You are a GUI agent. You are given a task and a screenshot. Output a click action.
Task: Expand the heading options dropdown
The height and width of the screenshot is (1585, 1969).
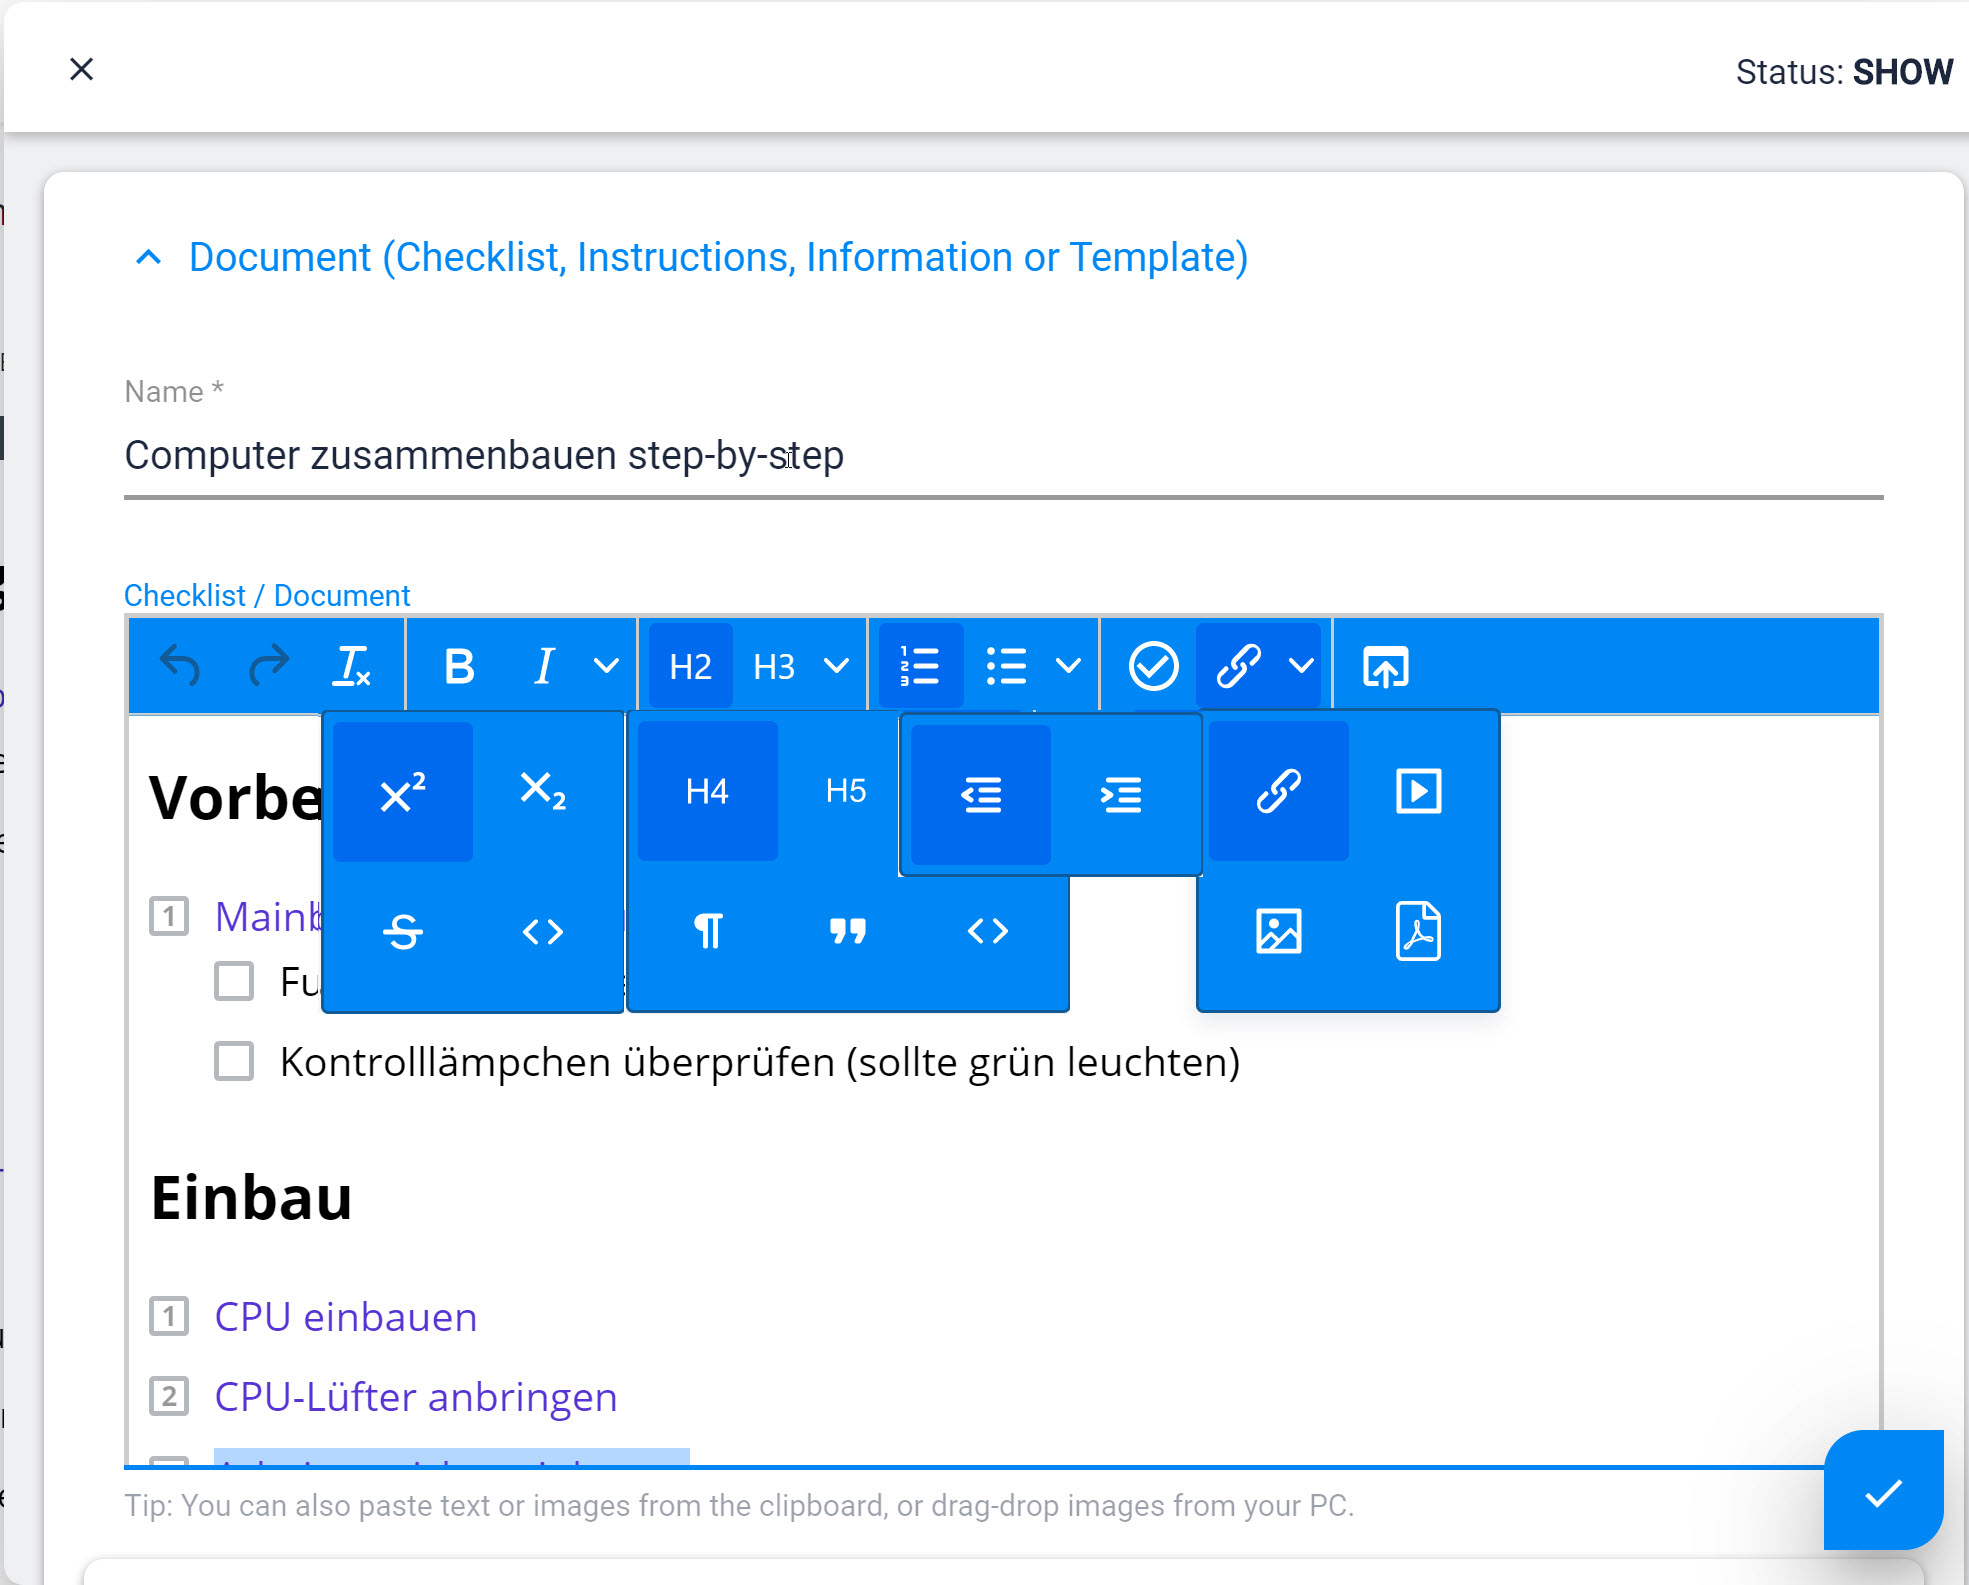coord(836,665)
